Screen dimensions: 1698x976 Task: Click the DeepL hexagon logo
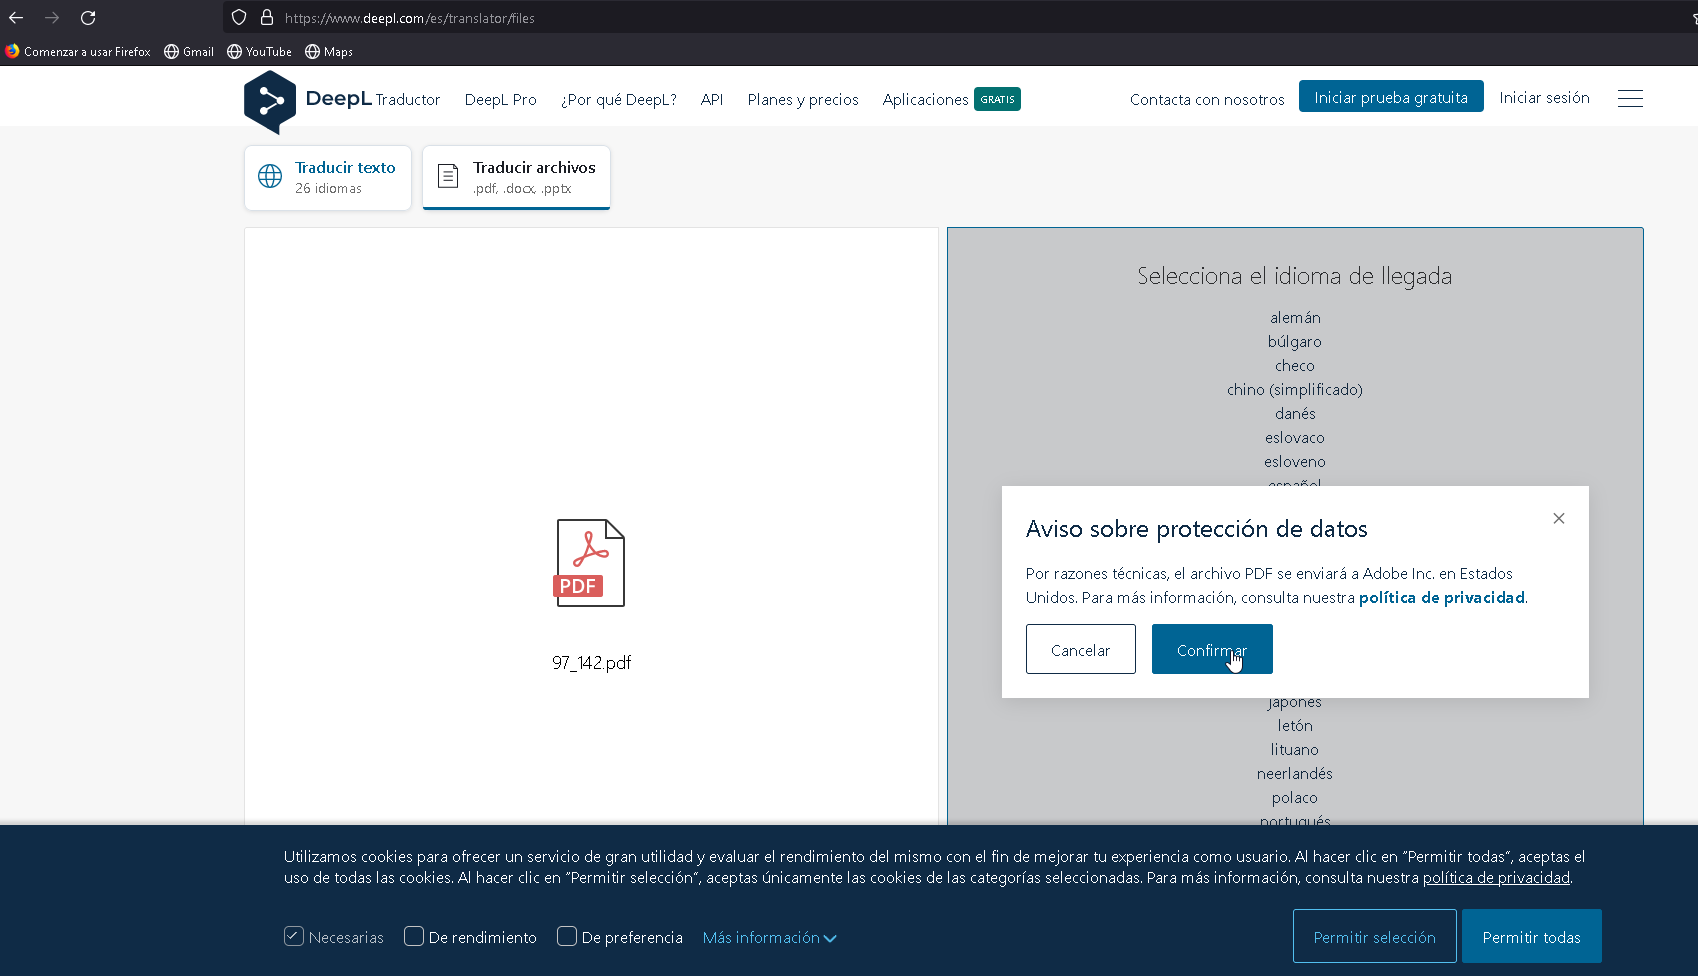[270, 101]
